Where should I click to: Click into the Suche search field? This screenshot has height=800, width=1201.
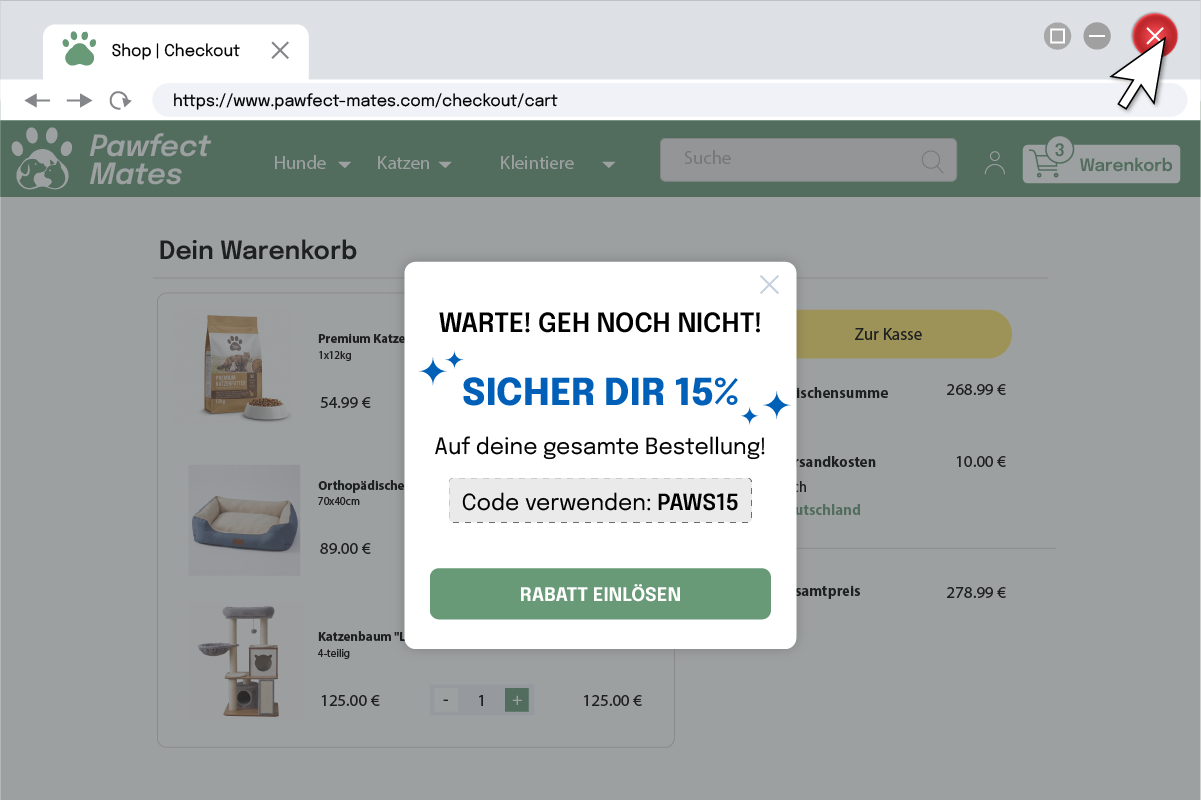tap(808, 160)
